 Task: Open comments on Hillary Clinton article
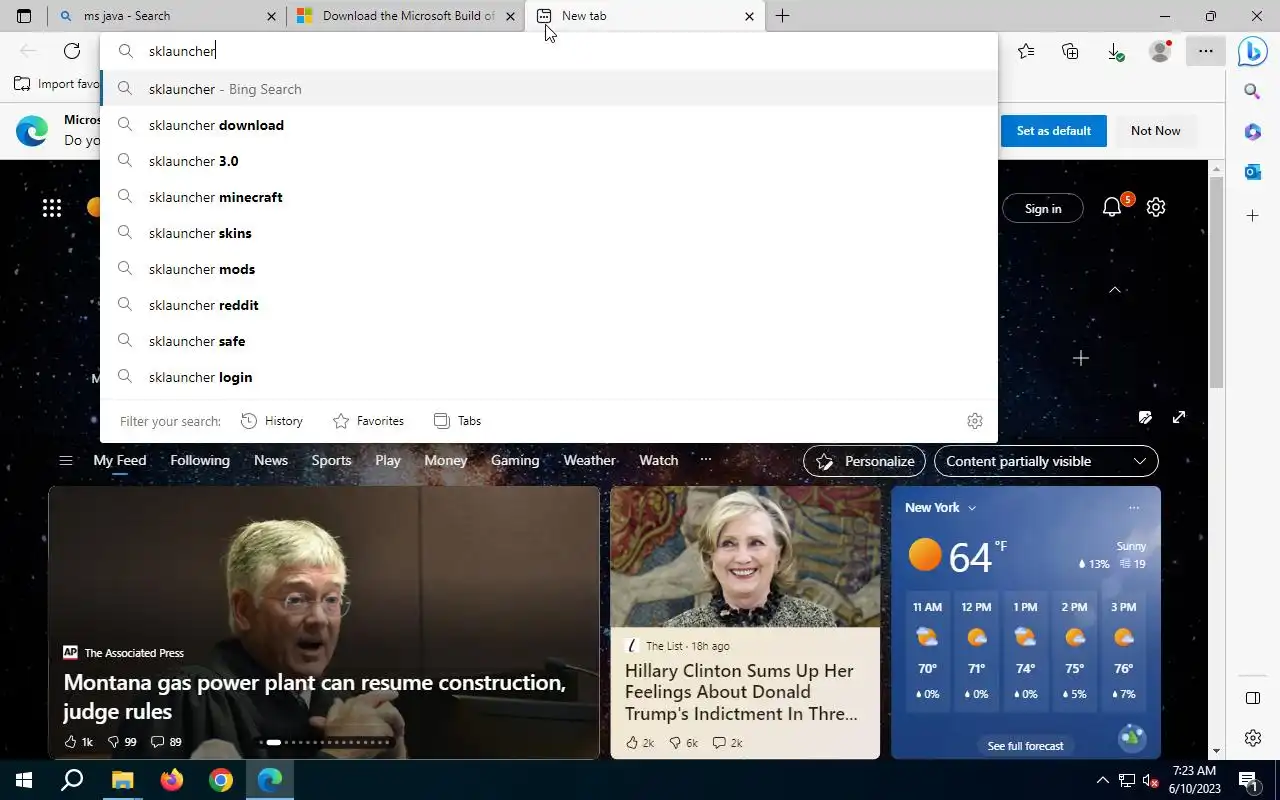[x=727, y=743]
